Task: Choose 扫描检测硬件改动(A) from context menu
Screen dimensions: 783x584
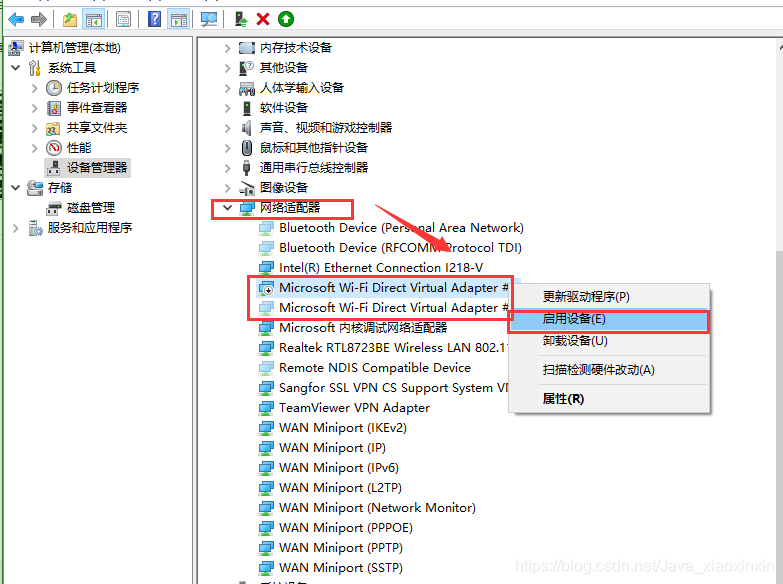Action: point(609,370)
